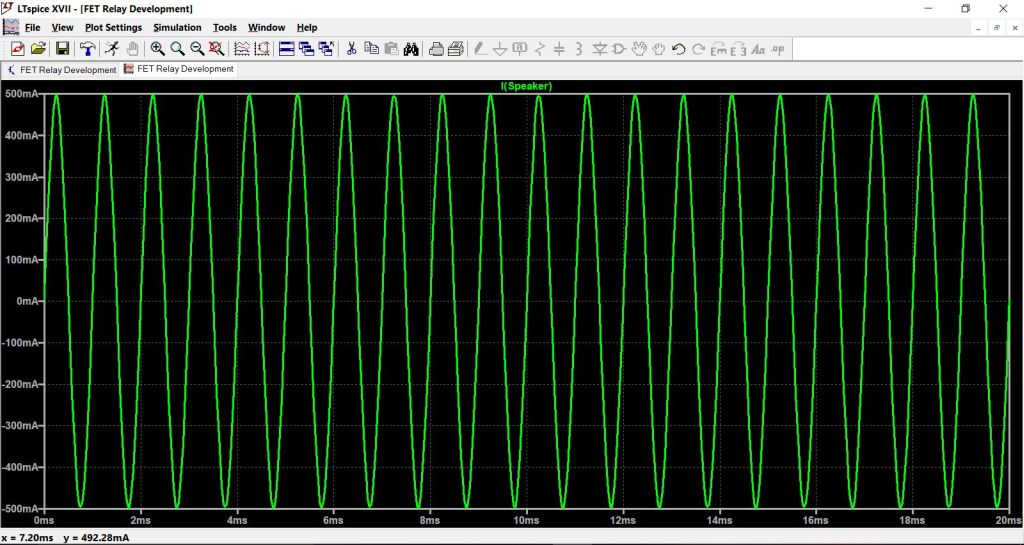
Task: Click the greyed Rotate icon
Action: (x=718, y=49)
